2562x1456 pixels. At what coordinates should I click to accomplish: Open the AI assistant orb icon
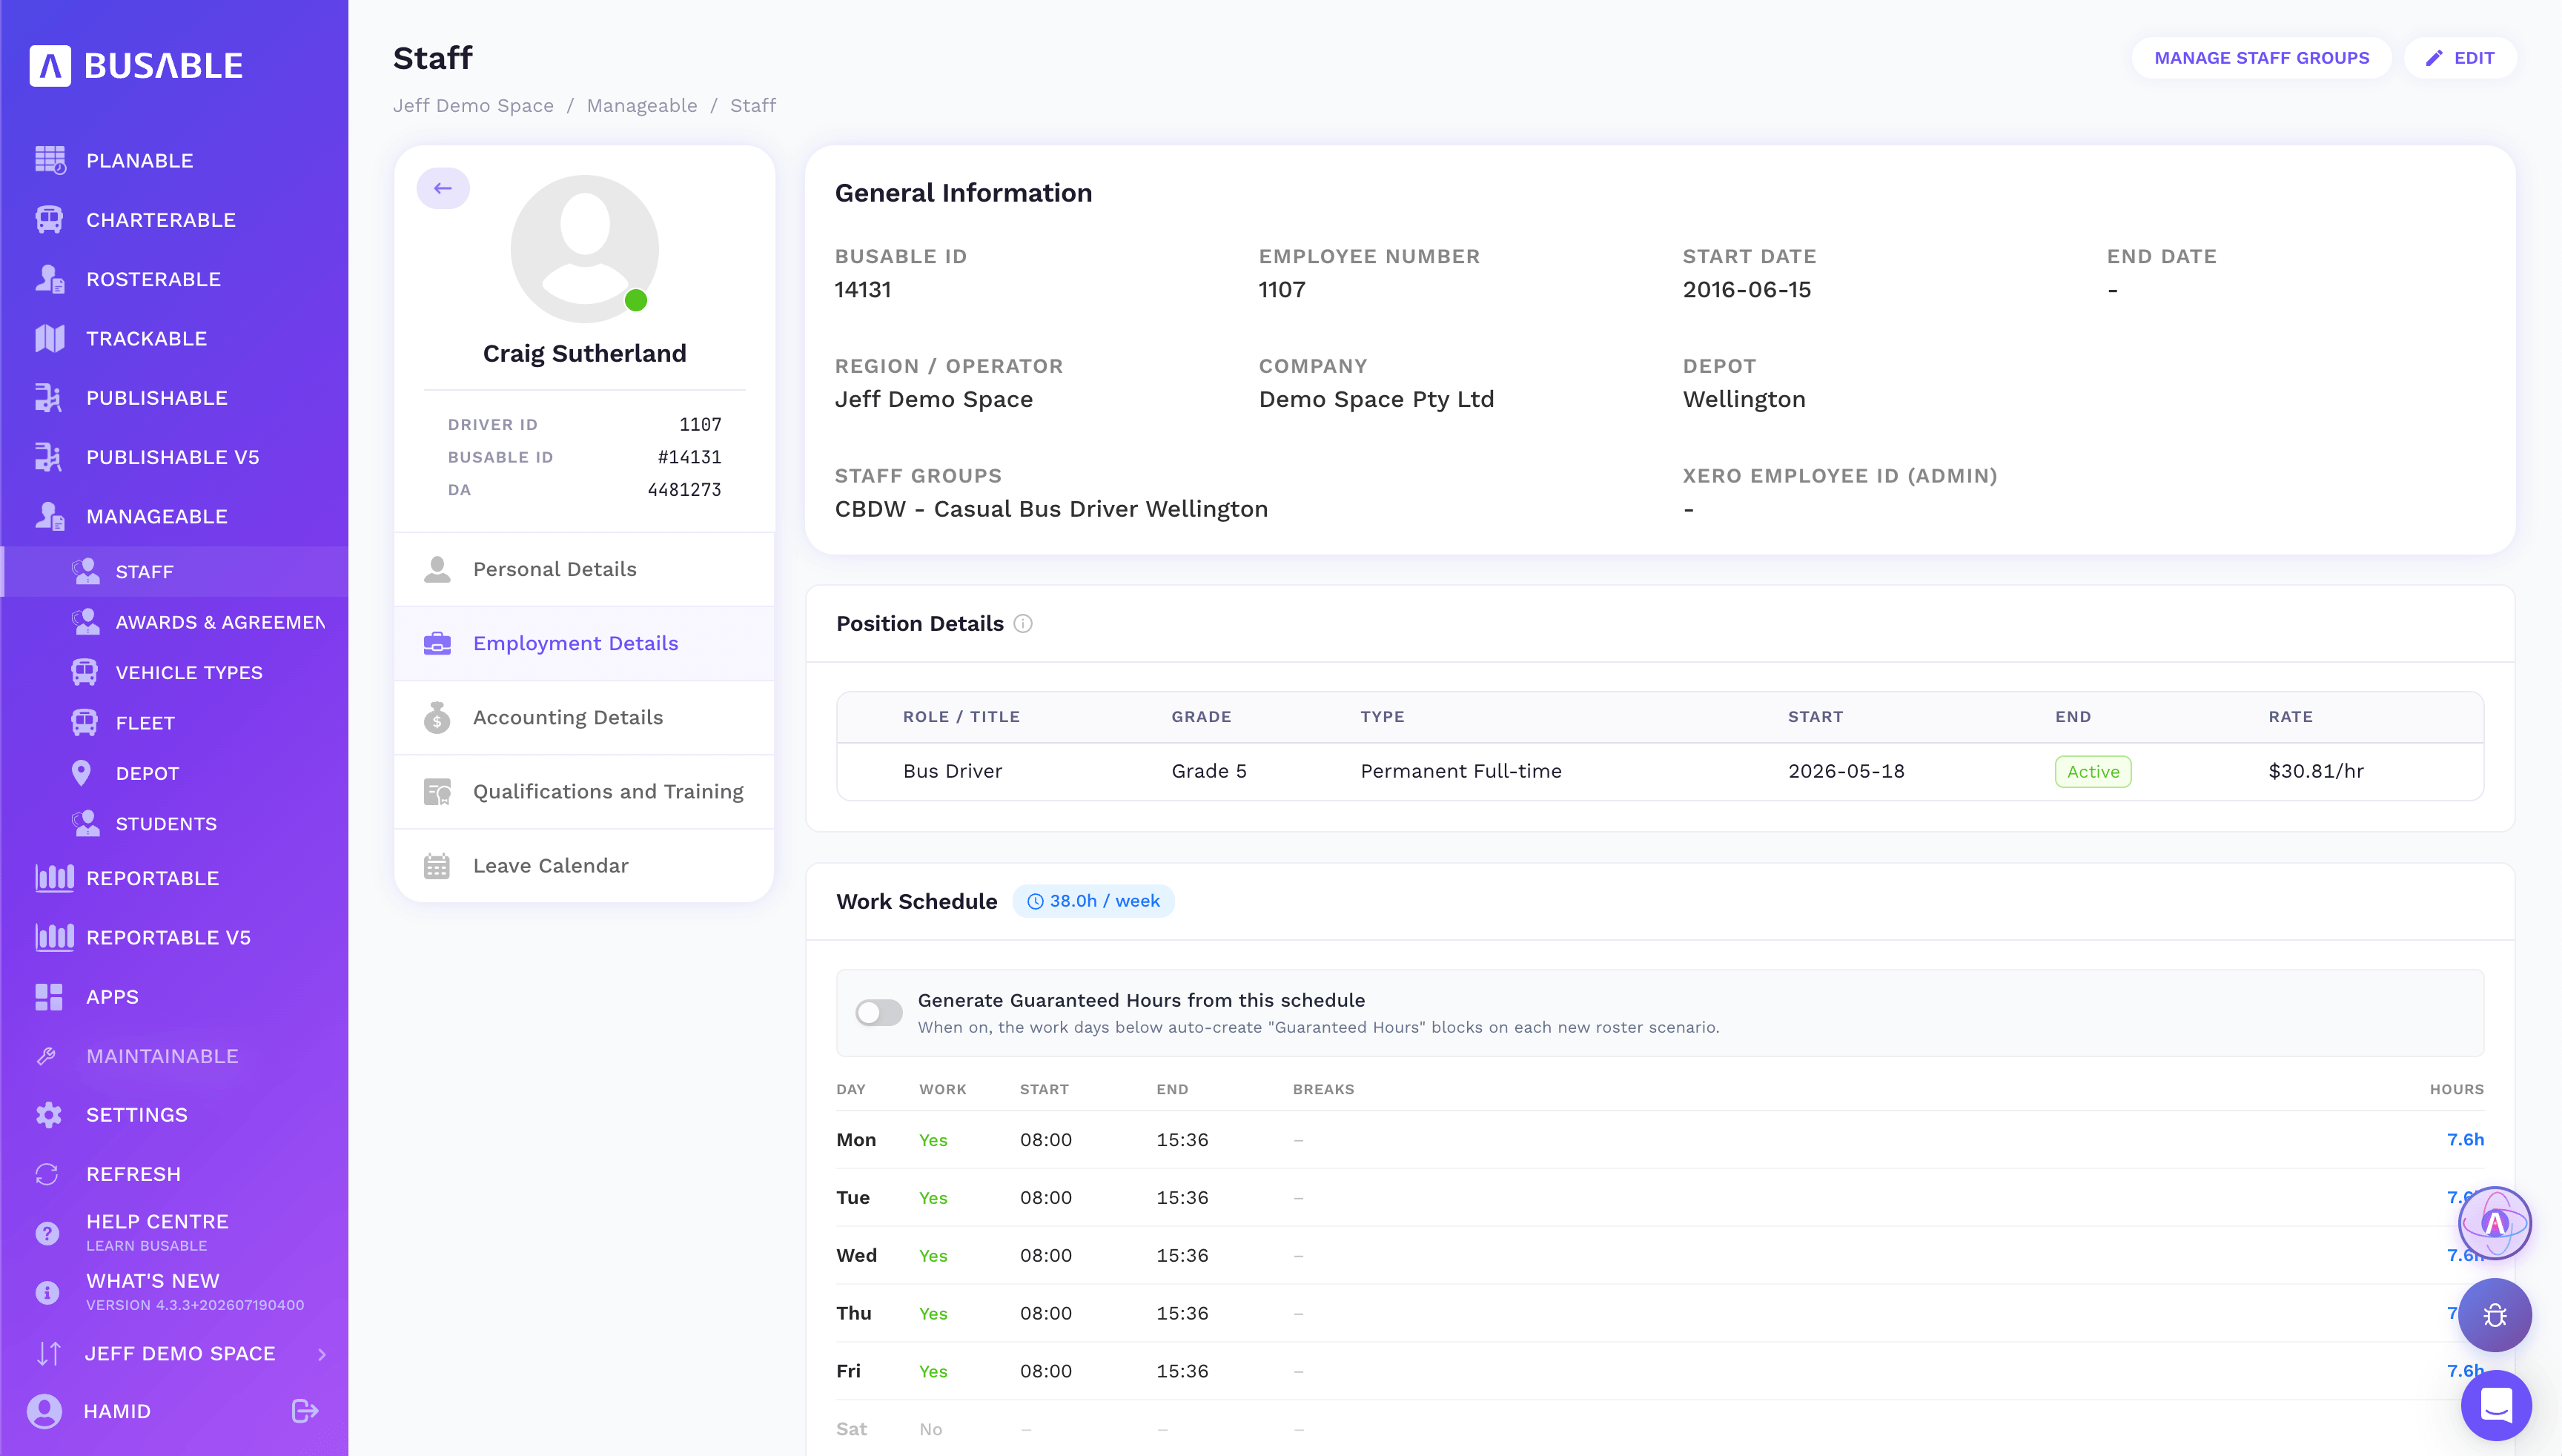(x=2495, y=1223)
